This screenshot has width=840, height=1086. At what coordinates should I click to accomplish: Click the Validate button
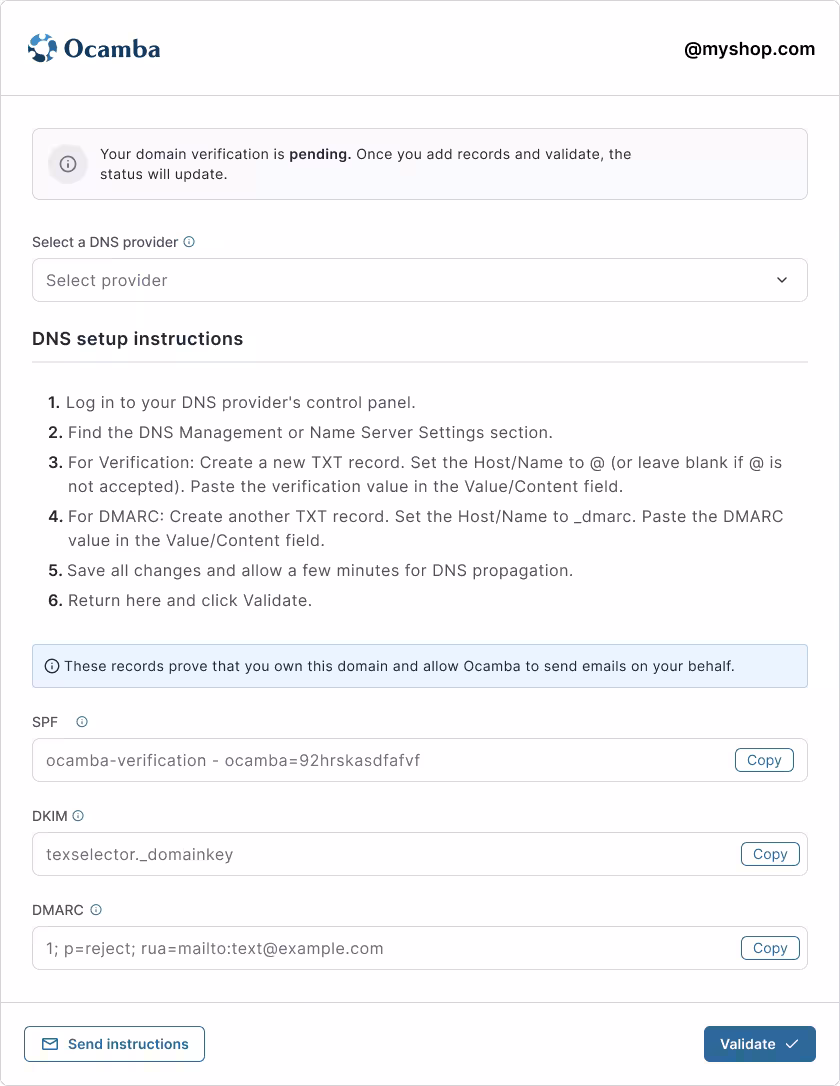click(x=760, y=1043)
